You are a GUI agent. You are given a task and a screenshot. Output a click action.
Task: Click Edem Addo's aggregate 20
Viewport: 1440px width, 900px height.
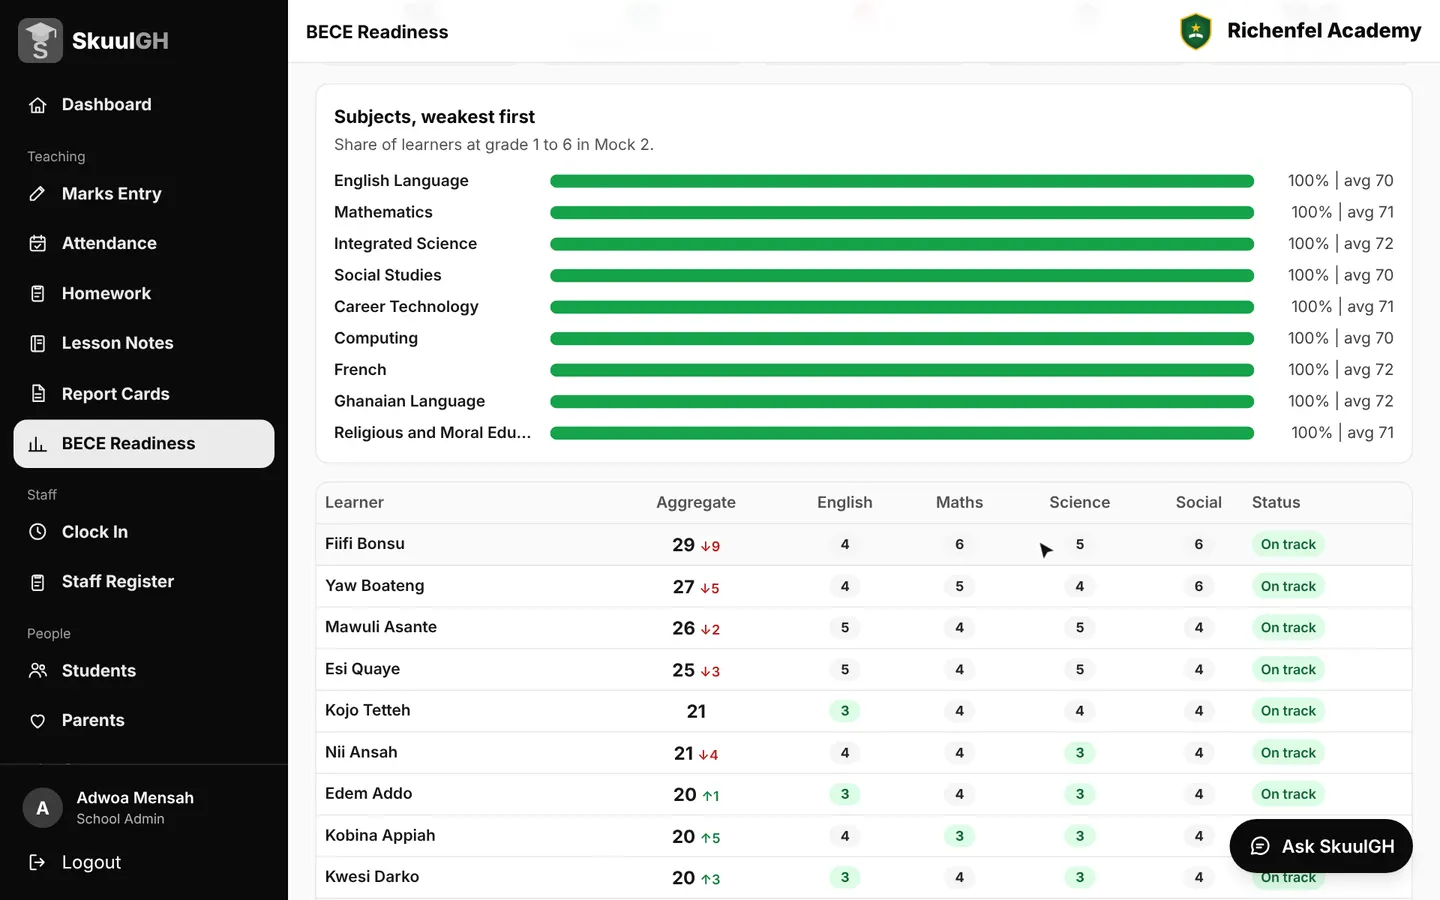(x=685, y=795)
